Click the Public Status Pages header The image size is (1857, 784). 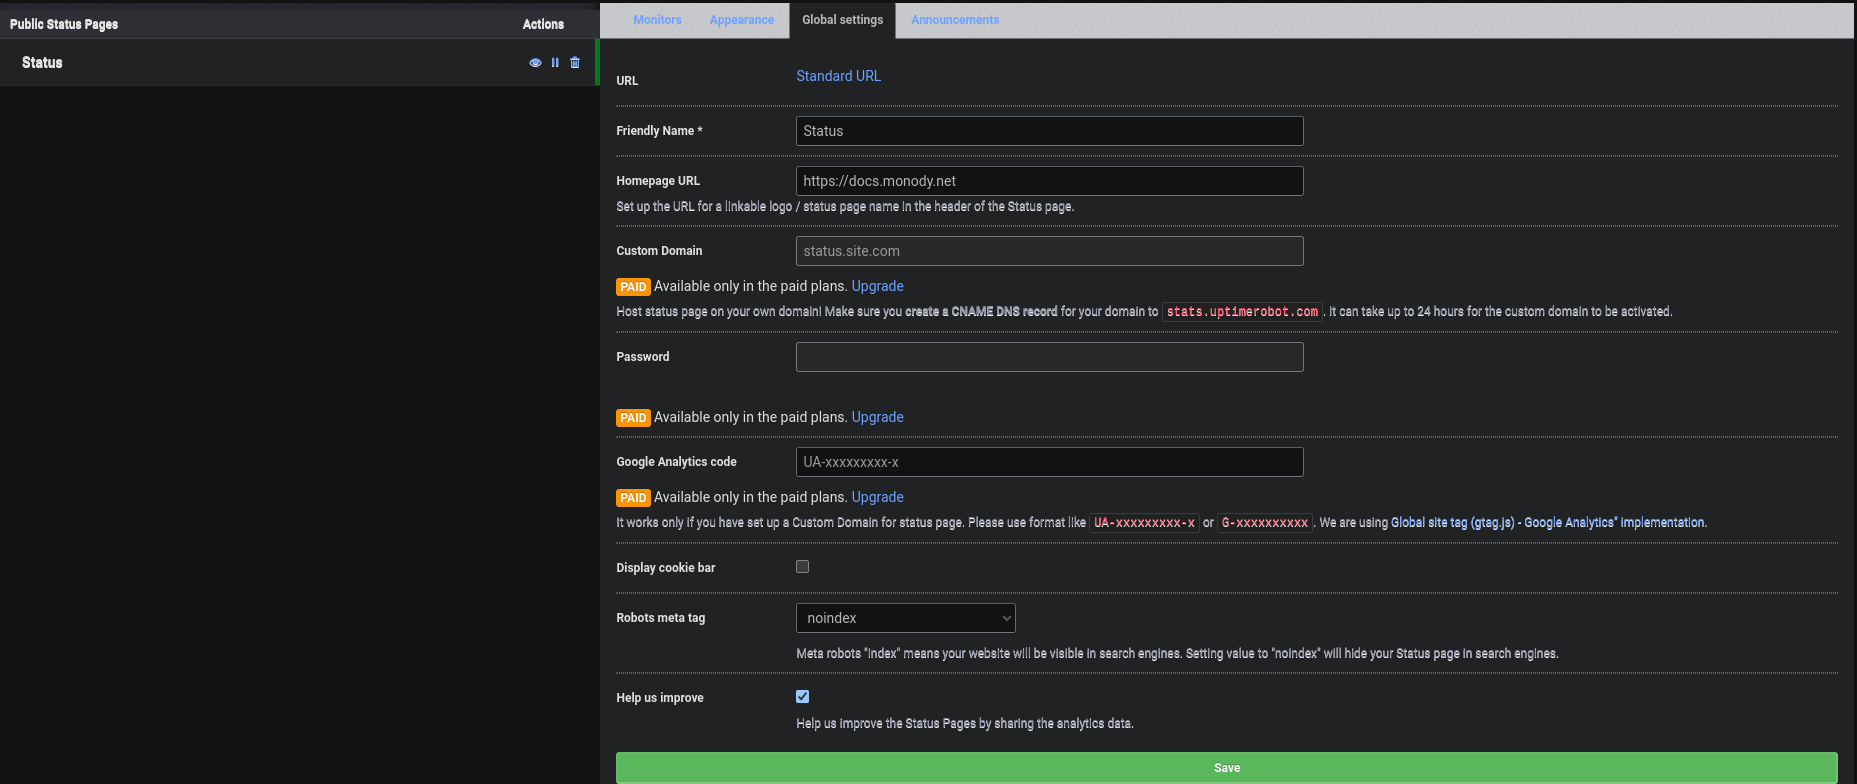pyautogui.click(x=64, y=24)
